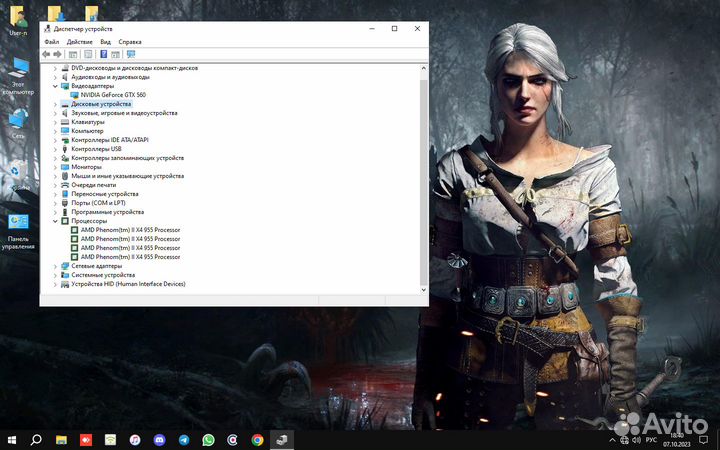The image size is (720, 450).
Task: Open Telegram from the taskbar
Action: [184, 439]
